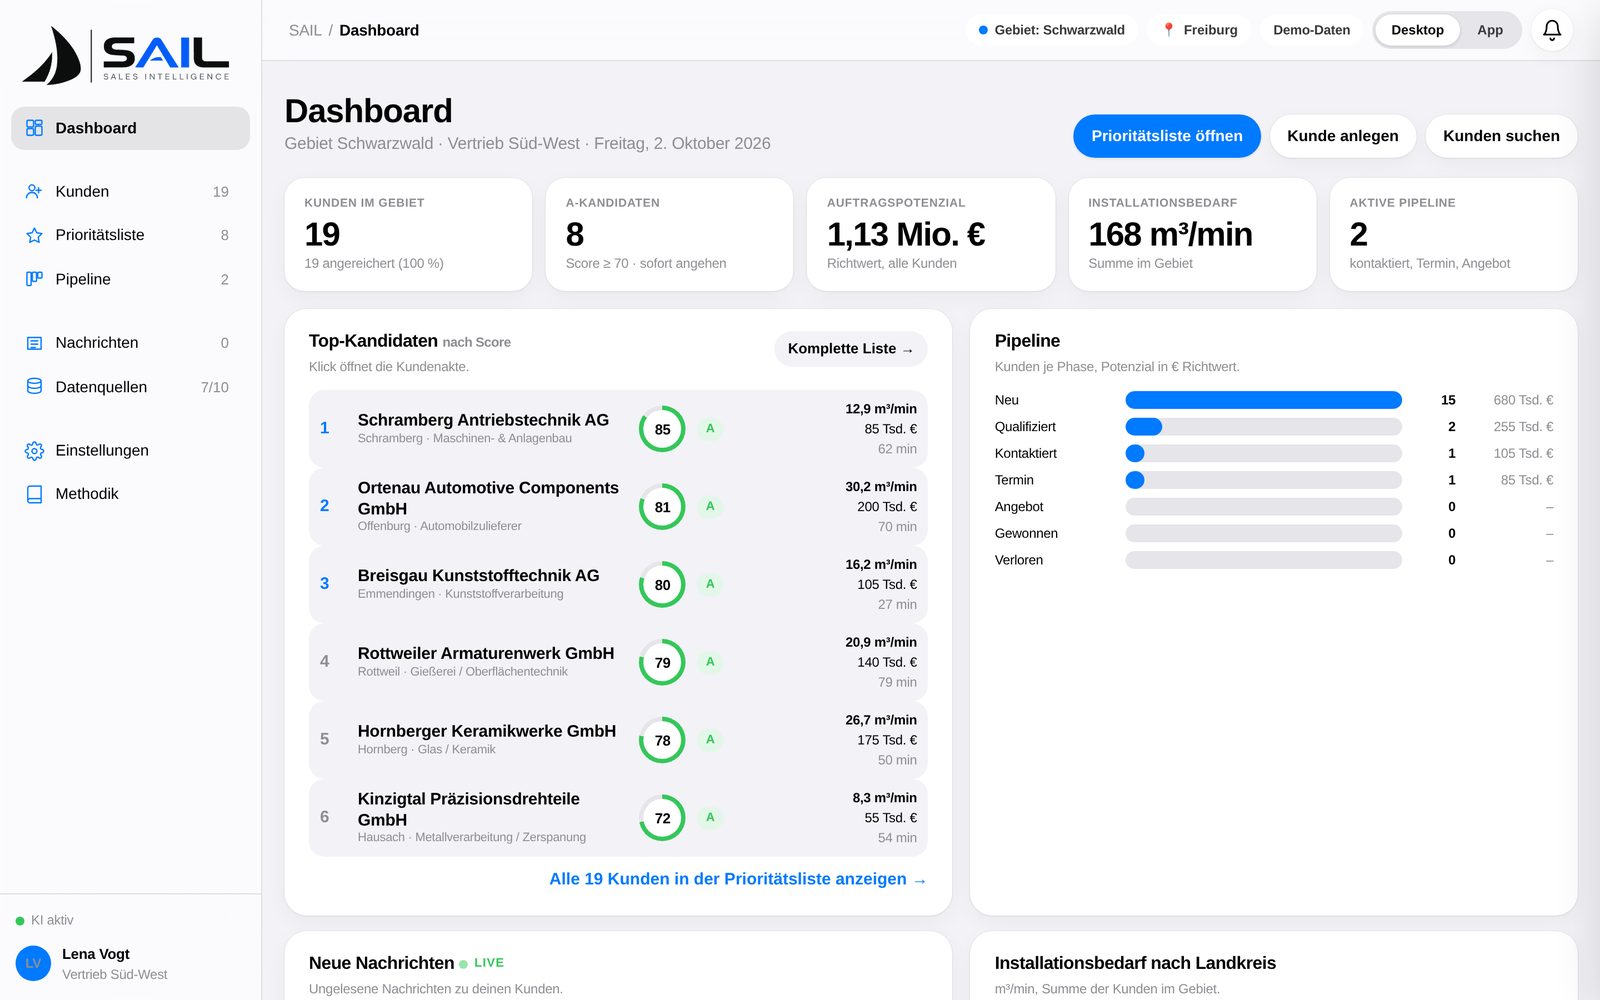Click the Aktive Pipeline KPI card
Screen dimensions: 1600x1000
[x=1453, y=235]
